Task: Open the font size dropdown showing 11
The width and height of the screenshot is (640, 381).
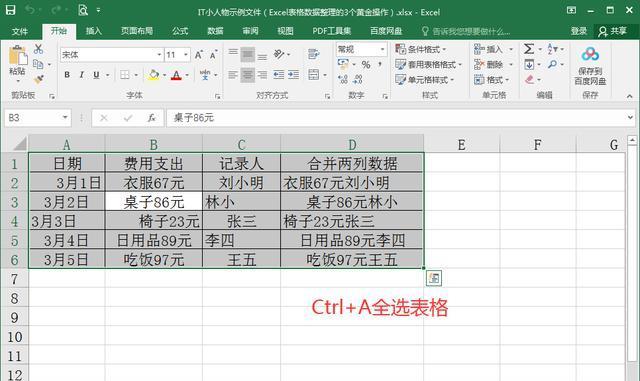Action: pos(186,55)
